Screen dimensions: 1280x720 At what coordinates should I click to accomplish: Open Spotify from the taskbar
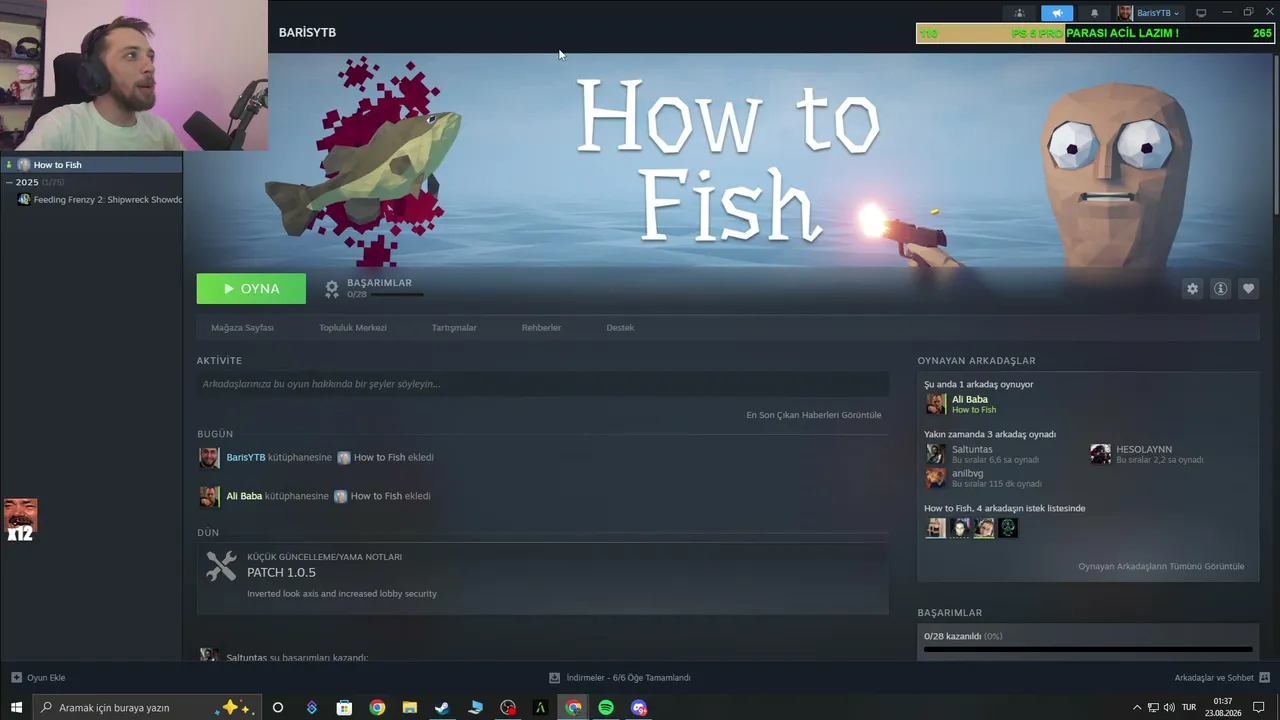coord(606,708)
